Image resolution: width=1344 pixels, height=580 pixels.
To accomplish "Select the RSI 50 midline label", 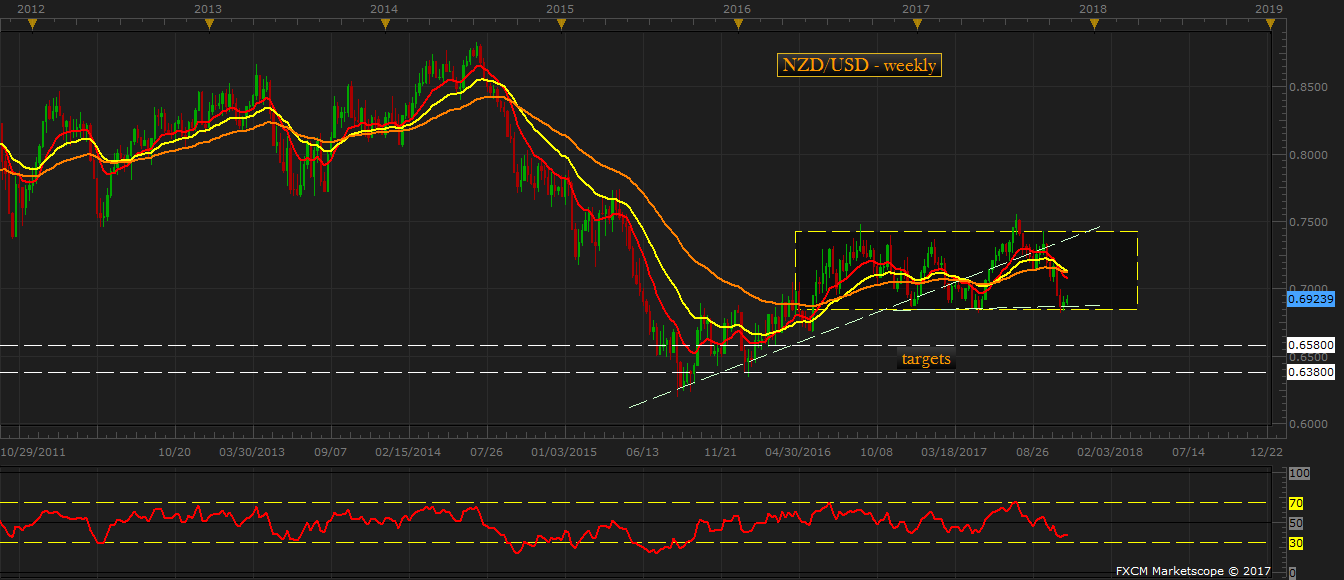I will [1295, 523].
